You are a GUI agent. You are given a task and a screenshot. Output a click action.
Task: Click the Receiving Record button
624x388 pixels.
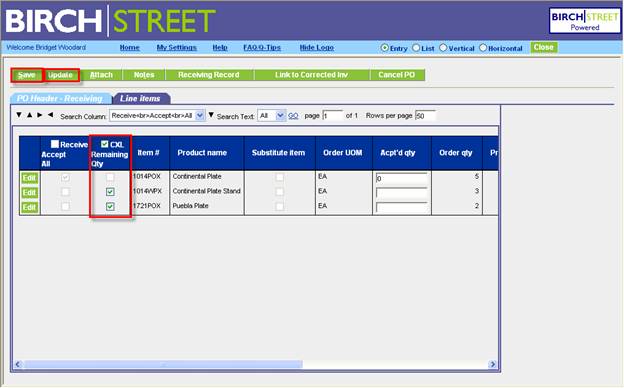209,75
